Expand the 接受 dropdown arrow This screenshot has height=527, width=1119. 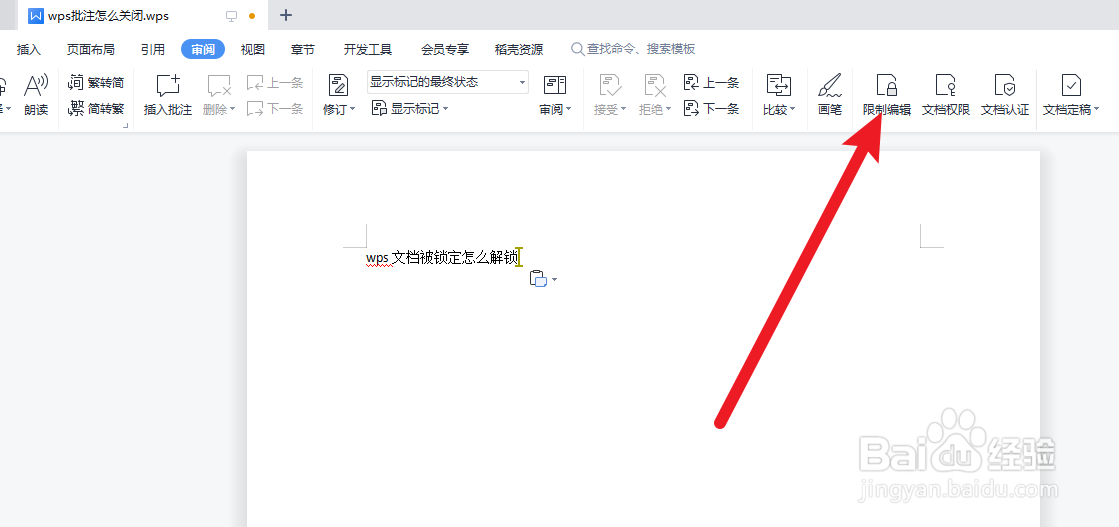pos(623,110)
